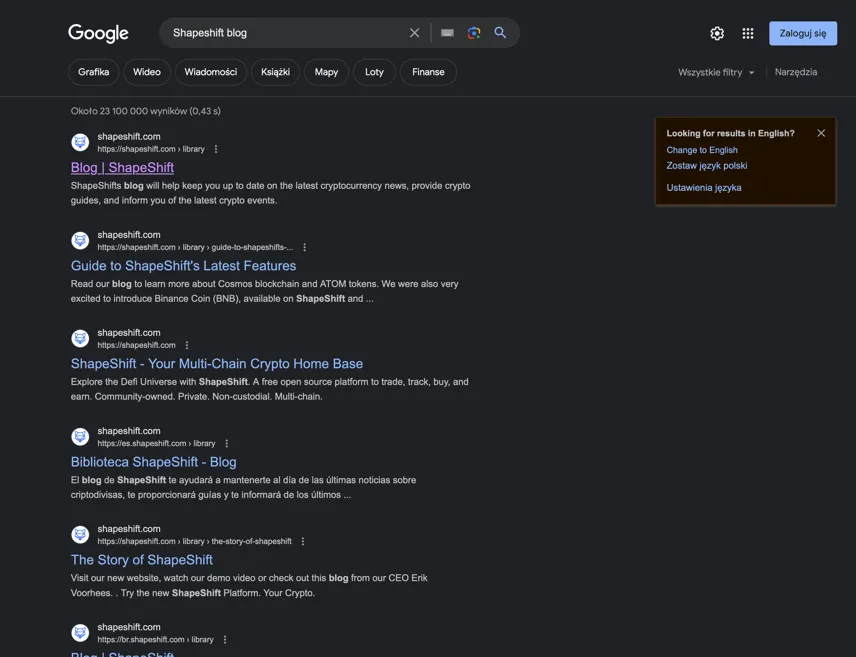Open ShapeShift - Your Multi-Chain Crypto Home Base
856x657 pixels.
(x=217, y=364)
